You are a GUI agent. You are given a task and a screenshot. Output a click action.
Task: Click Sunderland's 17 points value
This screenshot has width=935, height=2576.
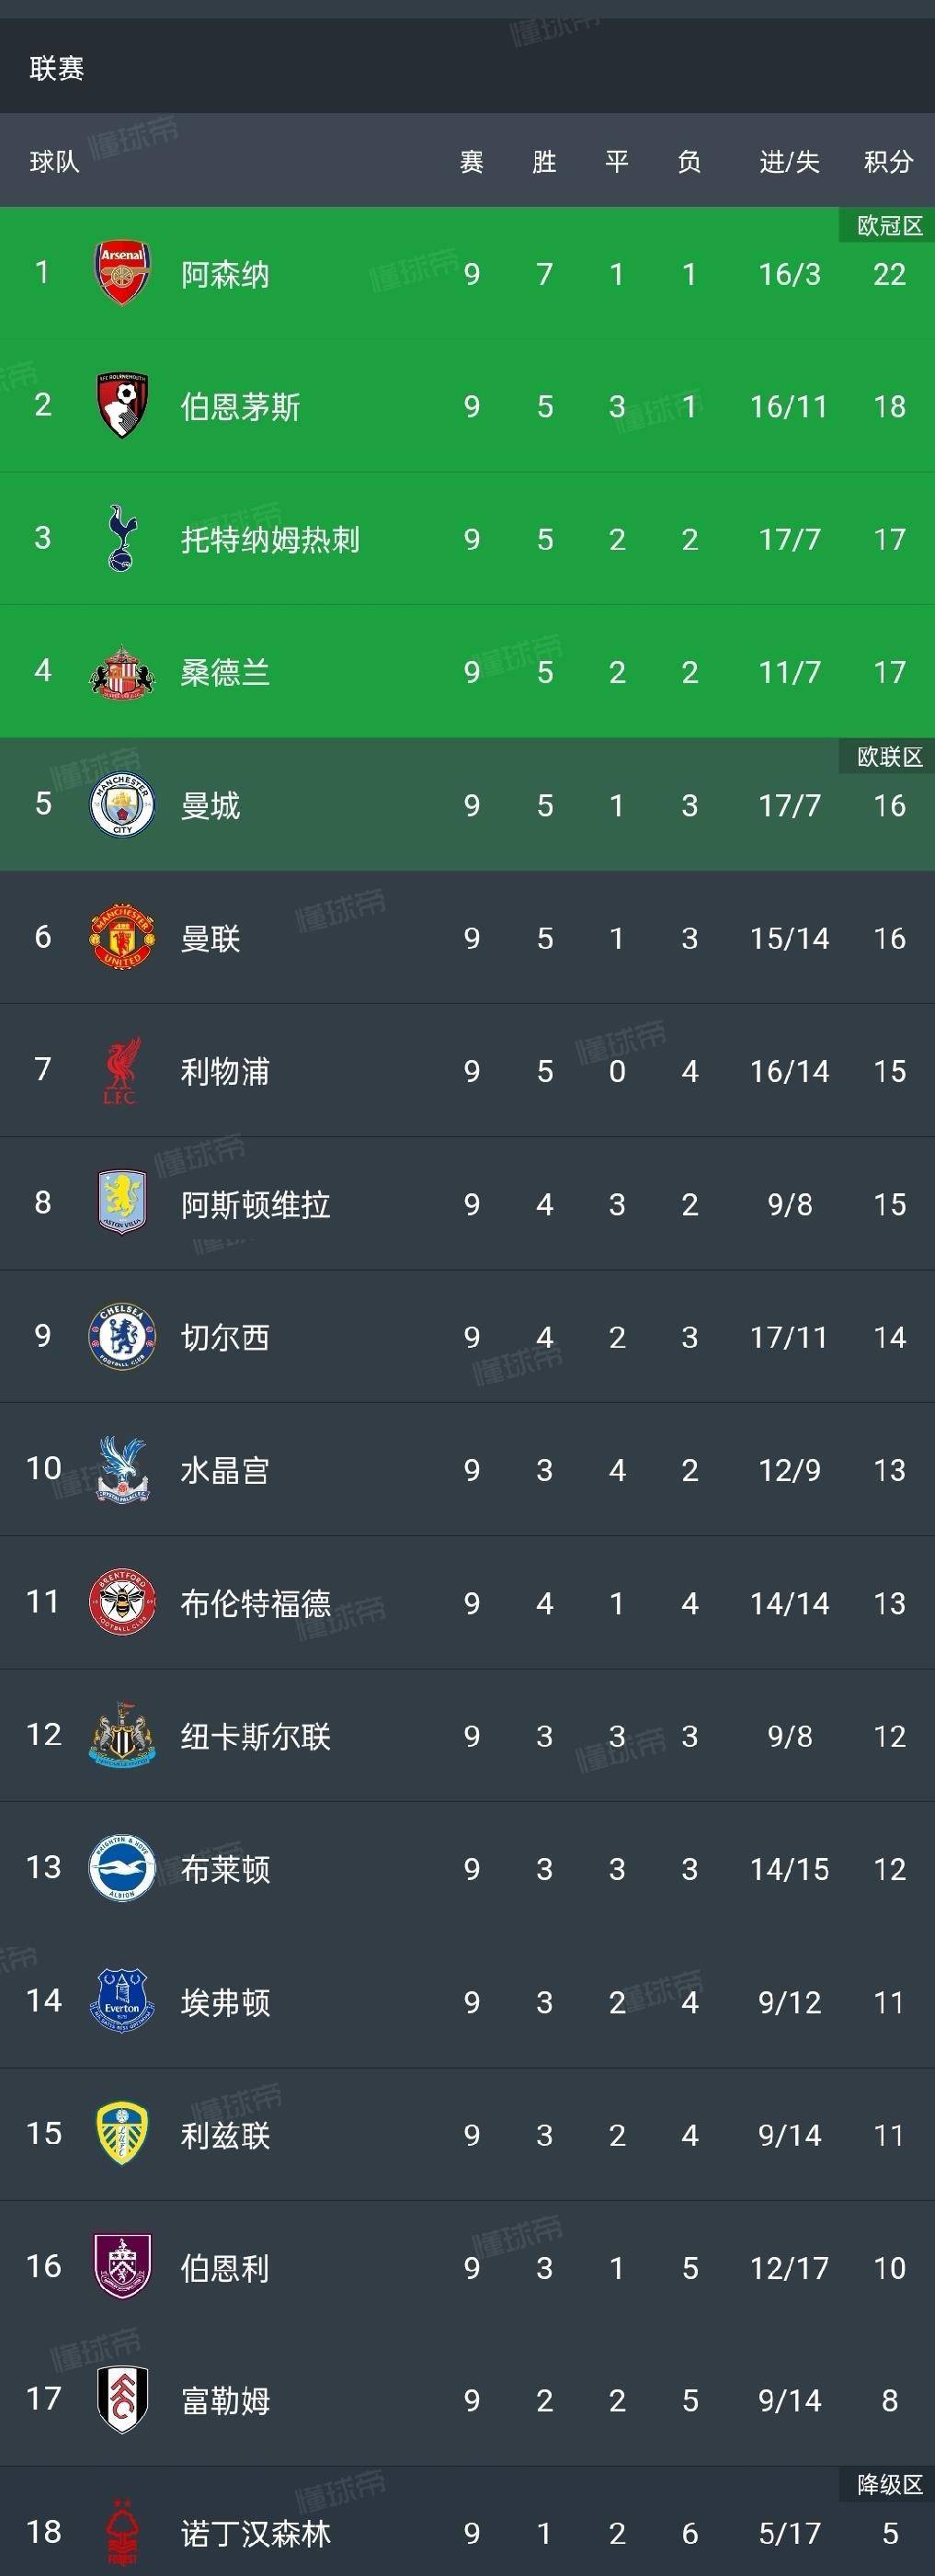[889, 672]
